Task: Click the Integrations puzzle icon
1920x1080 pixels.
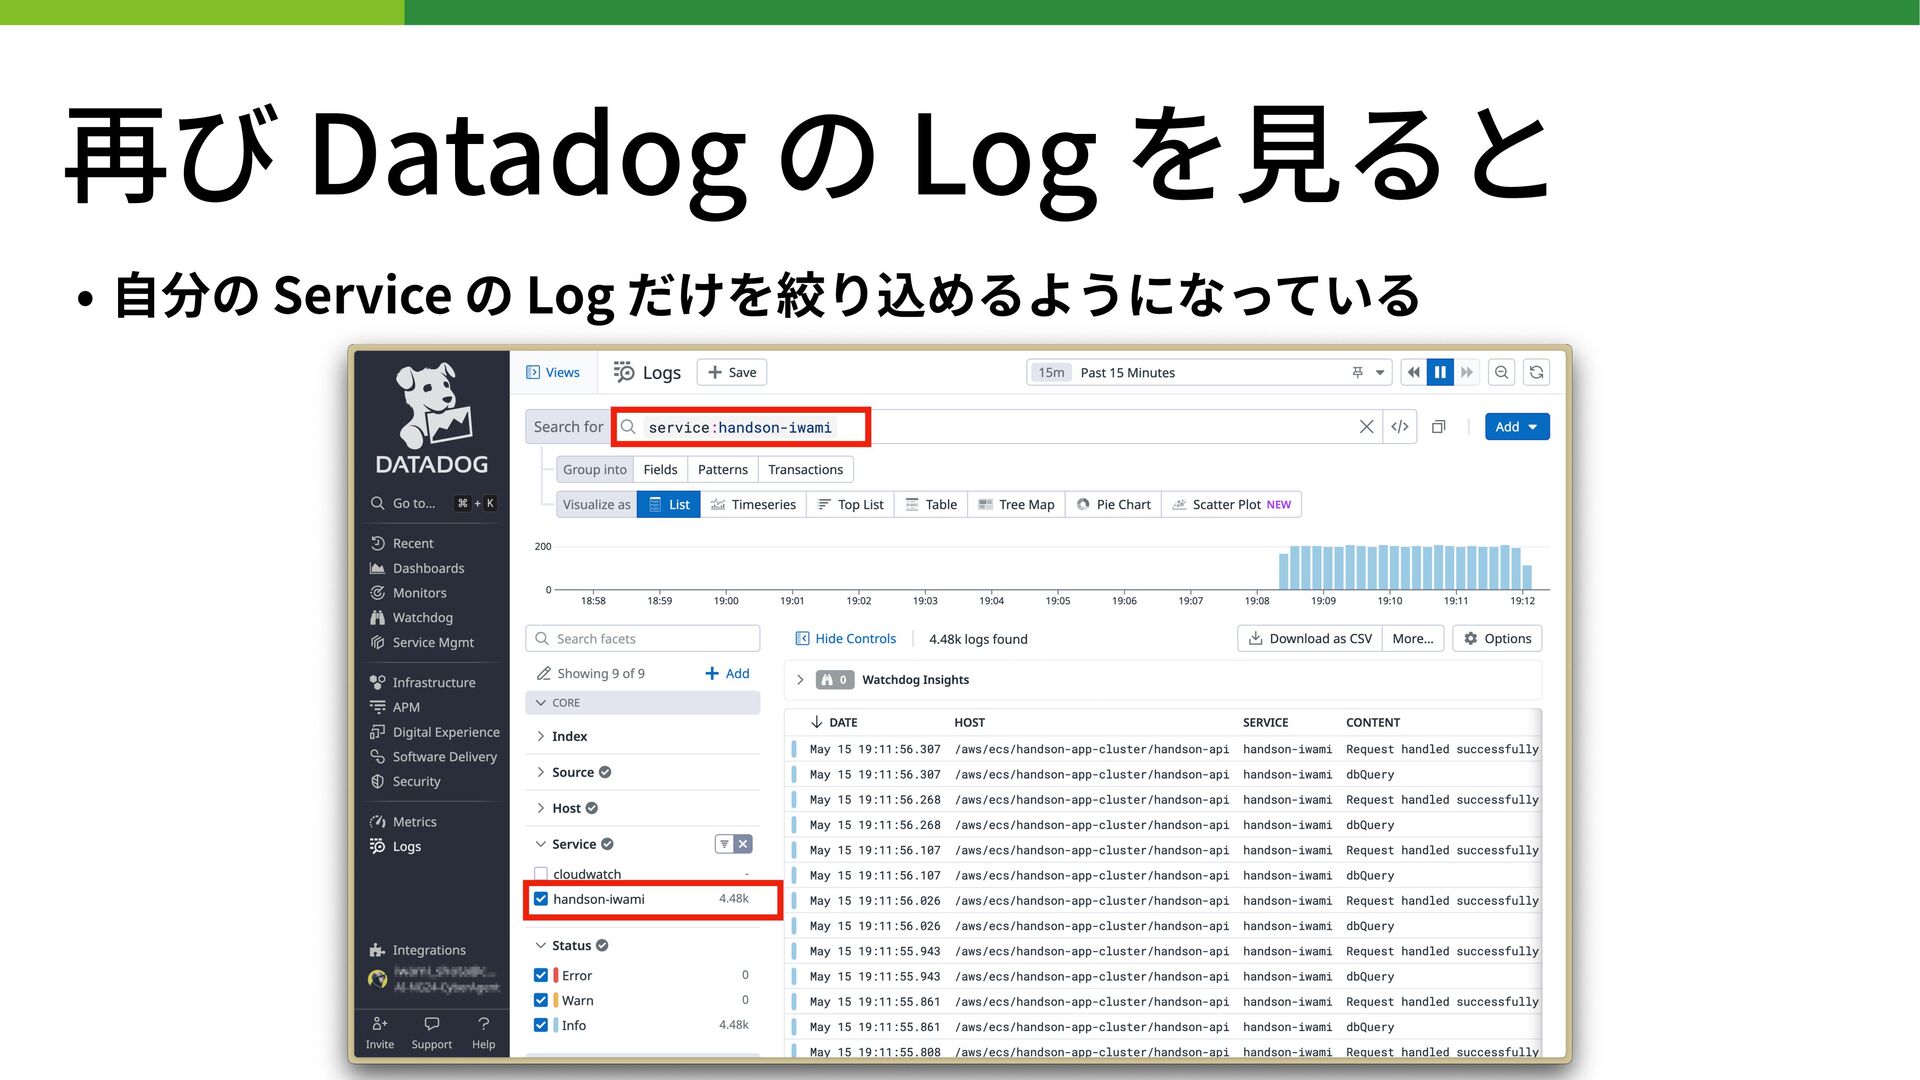Action: pos(377,950)
